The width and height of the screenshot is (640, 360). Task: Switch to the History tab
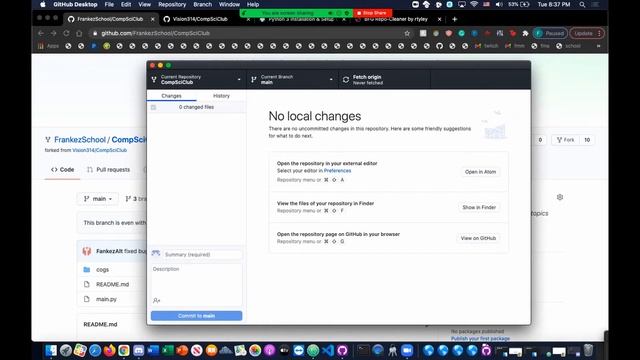pos(221,96)
